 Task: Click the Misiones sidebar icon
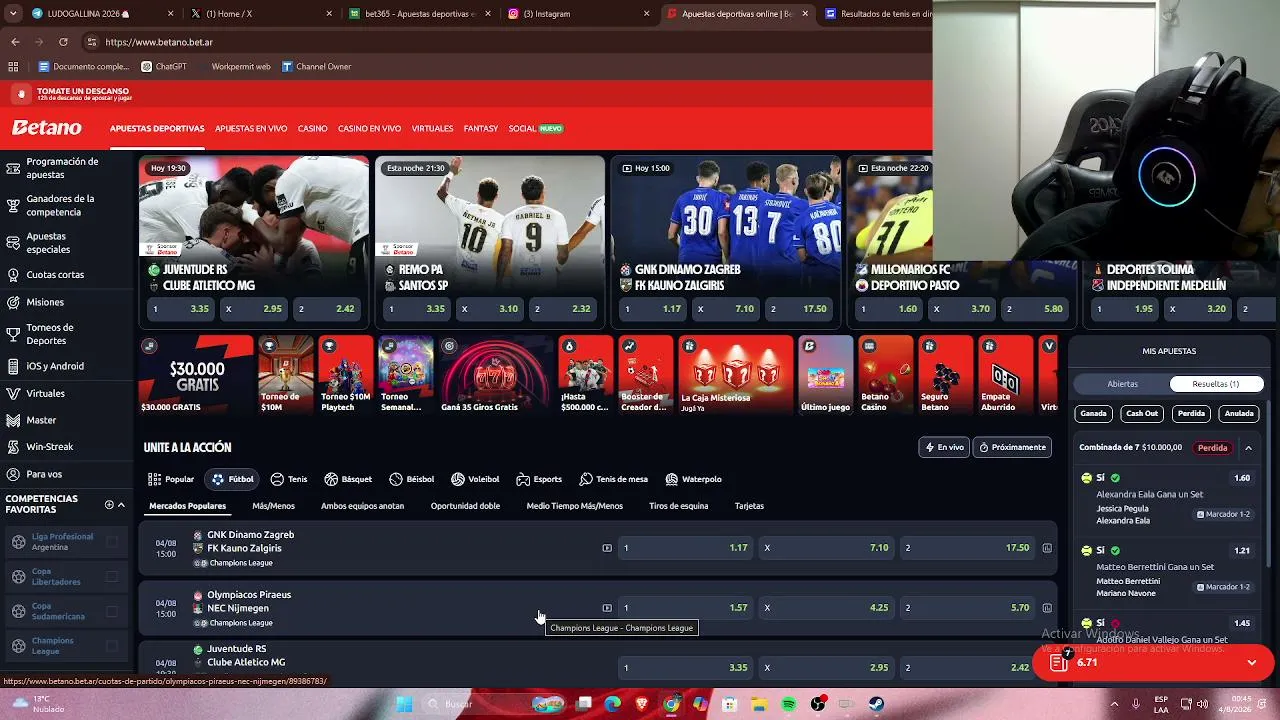click(x=13, y=302)
